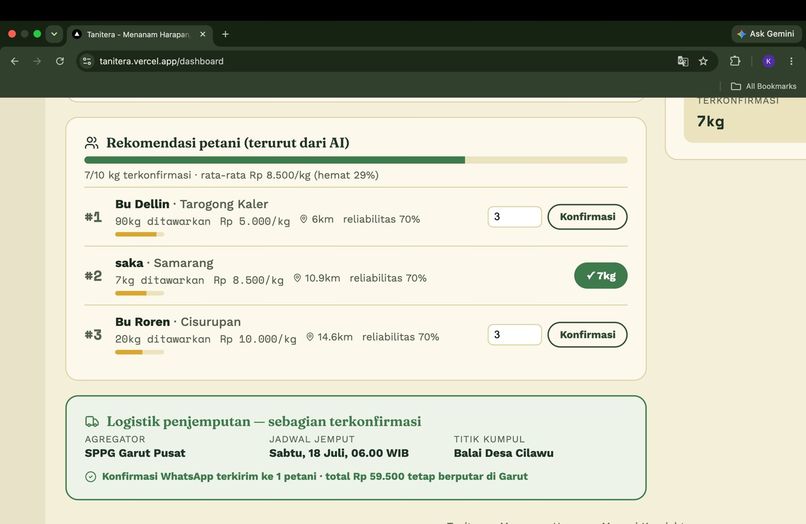
Task: Click the location pin next to 14.6km
Action: tap(310, 337)
